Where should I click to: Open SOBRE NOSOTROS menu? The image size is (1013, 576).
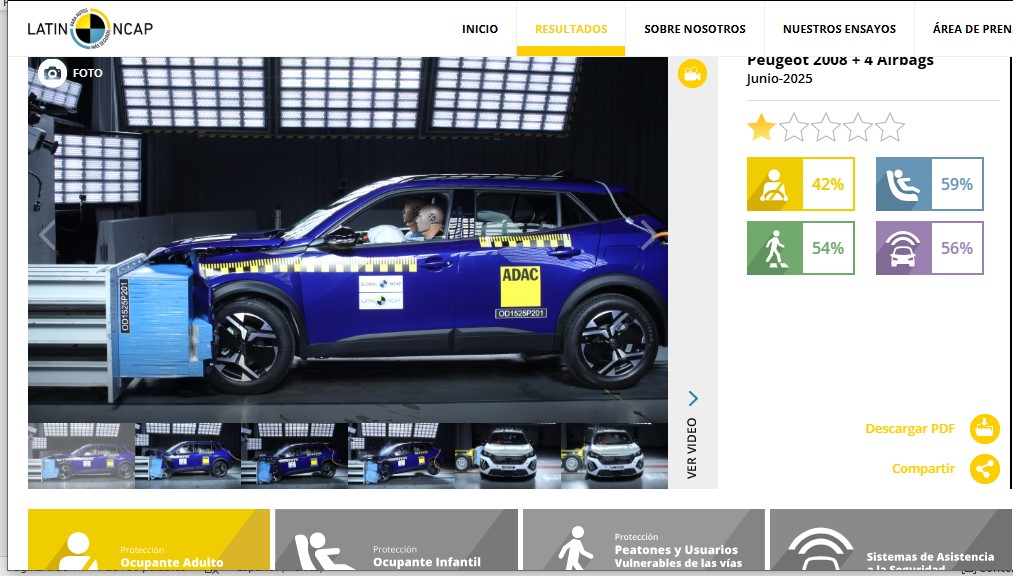pos(694,29)
